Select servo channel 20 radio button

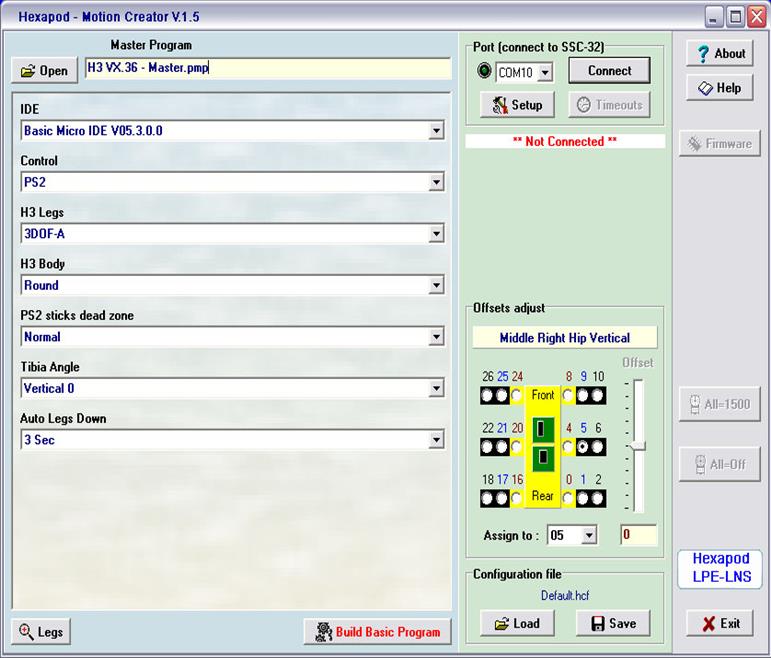point(516,447)
